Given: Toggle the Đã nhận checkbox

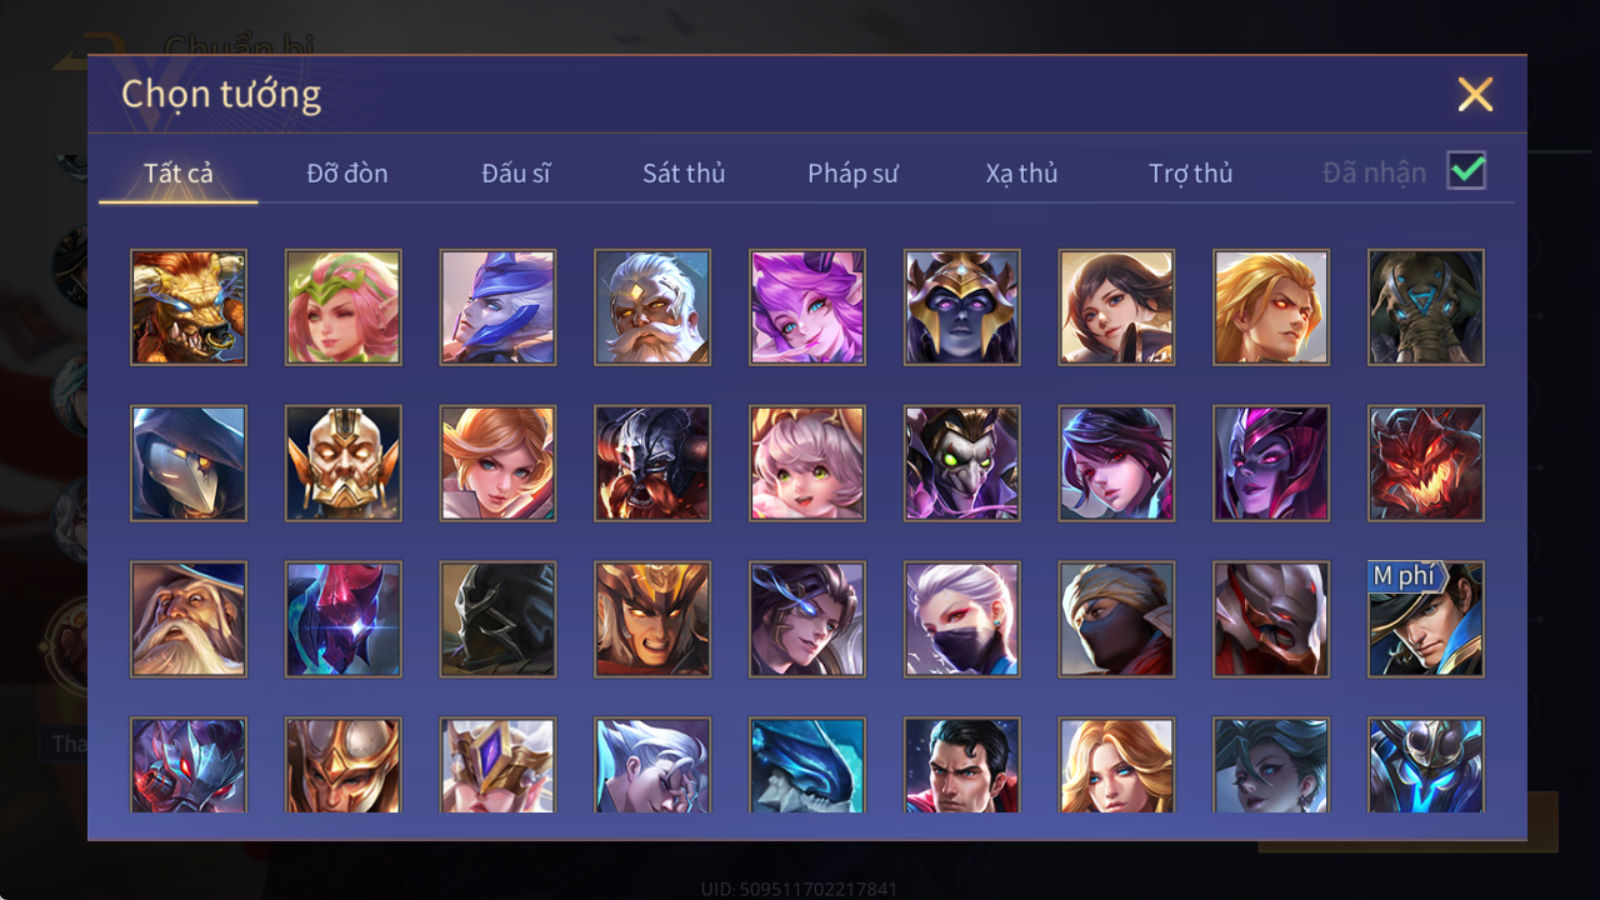Looking at the screenshot, I should [x=1466, y=171].
